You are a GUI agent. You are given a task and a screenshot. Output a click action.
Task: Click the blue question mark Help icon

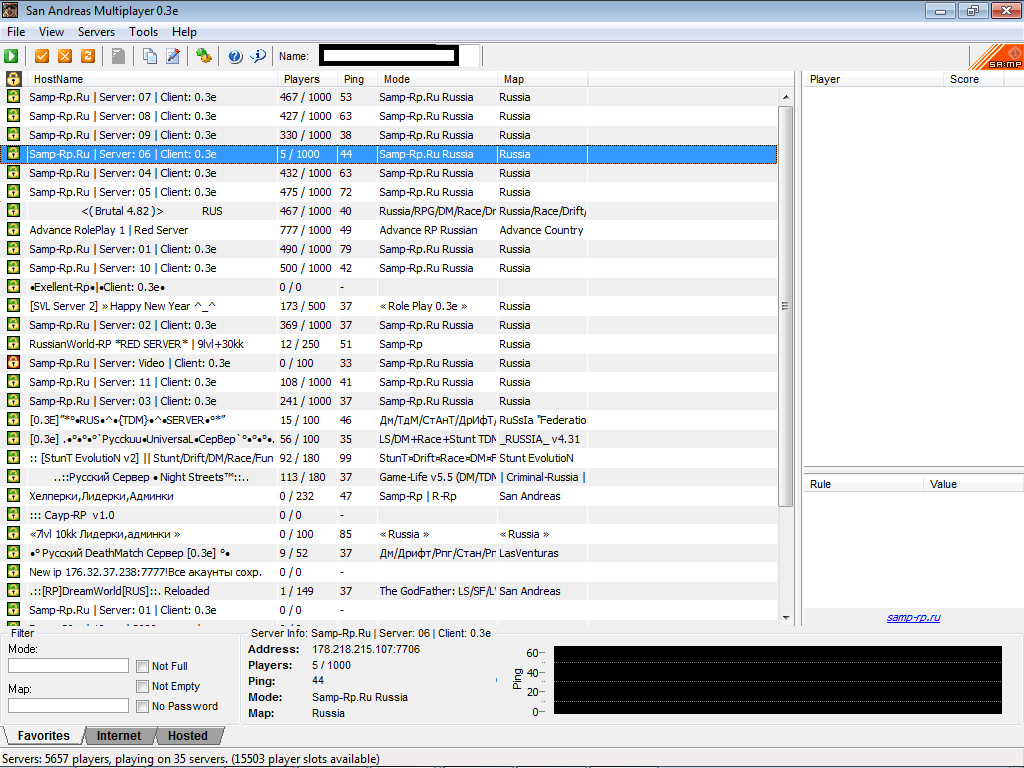point(235,56)
